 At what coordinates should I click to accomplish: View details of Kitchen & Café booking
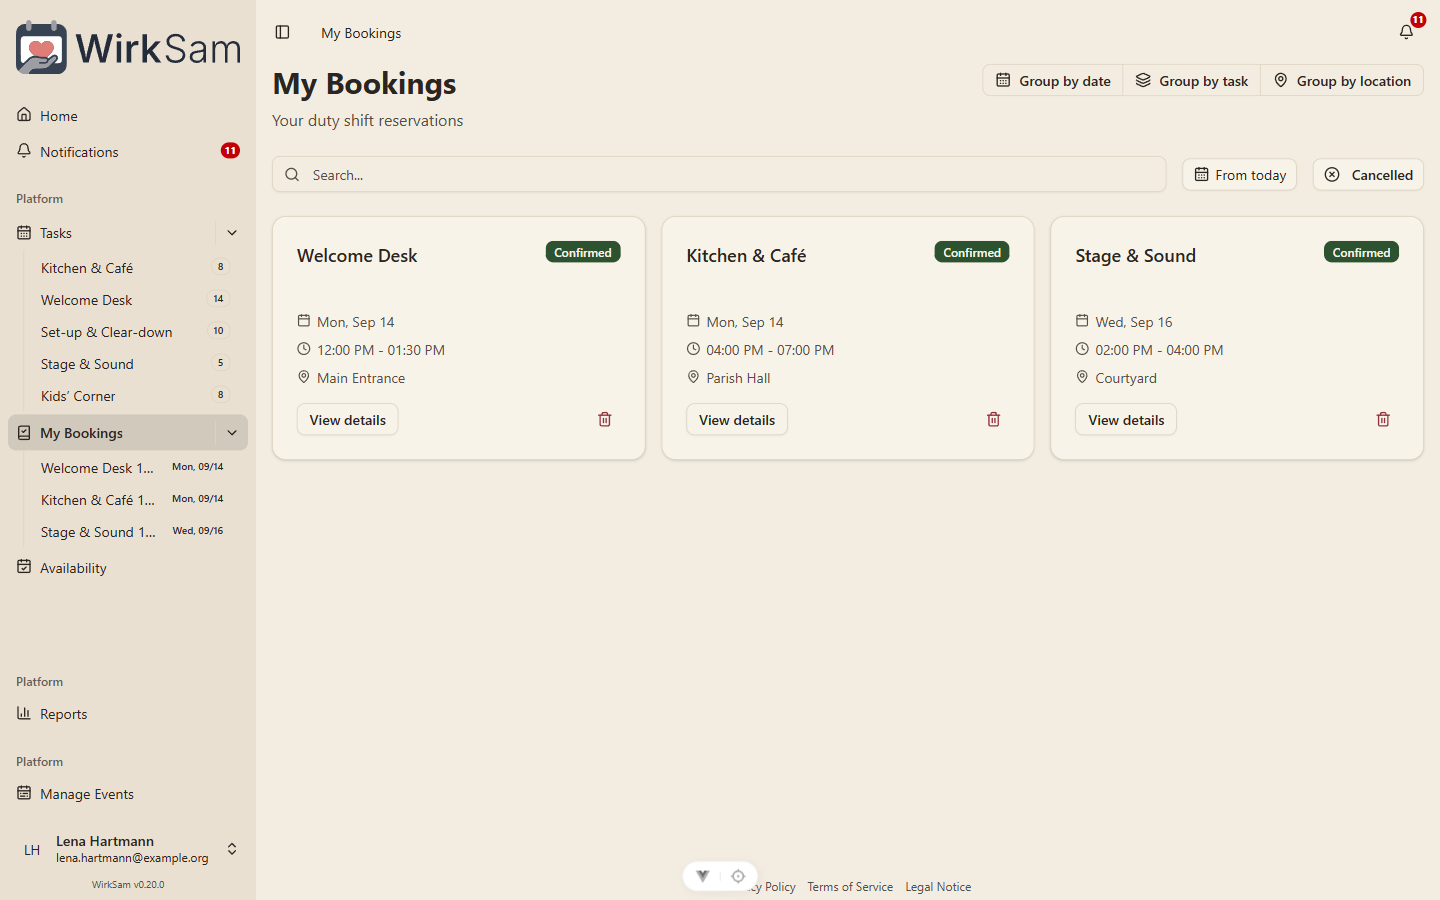click(x=737, y=420)
